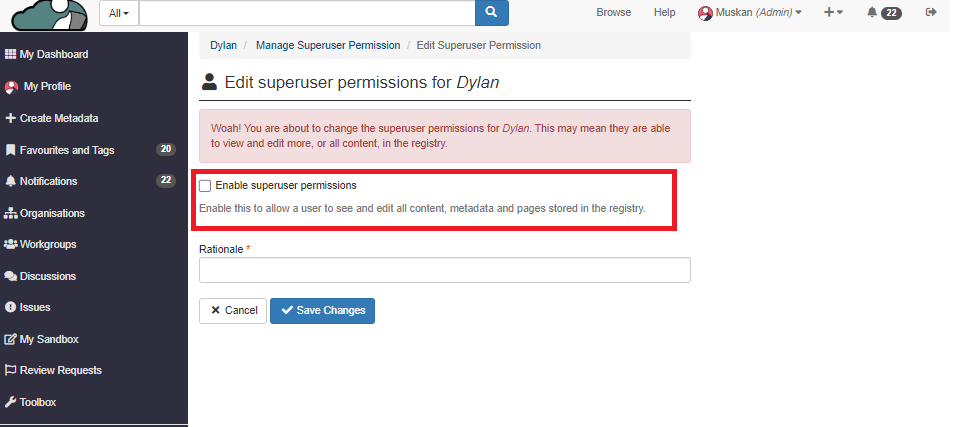Click the Create Metadata plus icon
The width and height of the screenshot is (959, 427).
[x=11, y=118]
